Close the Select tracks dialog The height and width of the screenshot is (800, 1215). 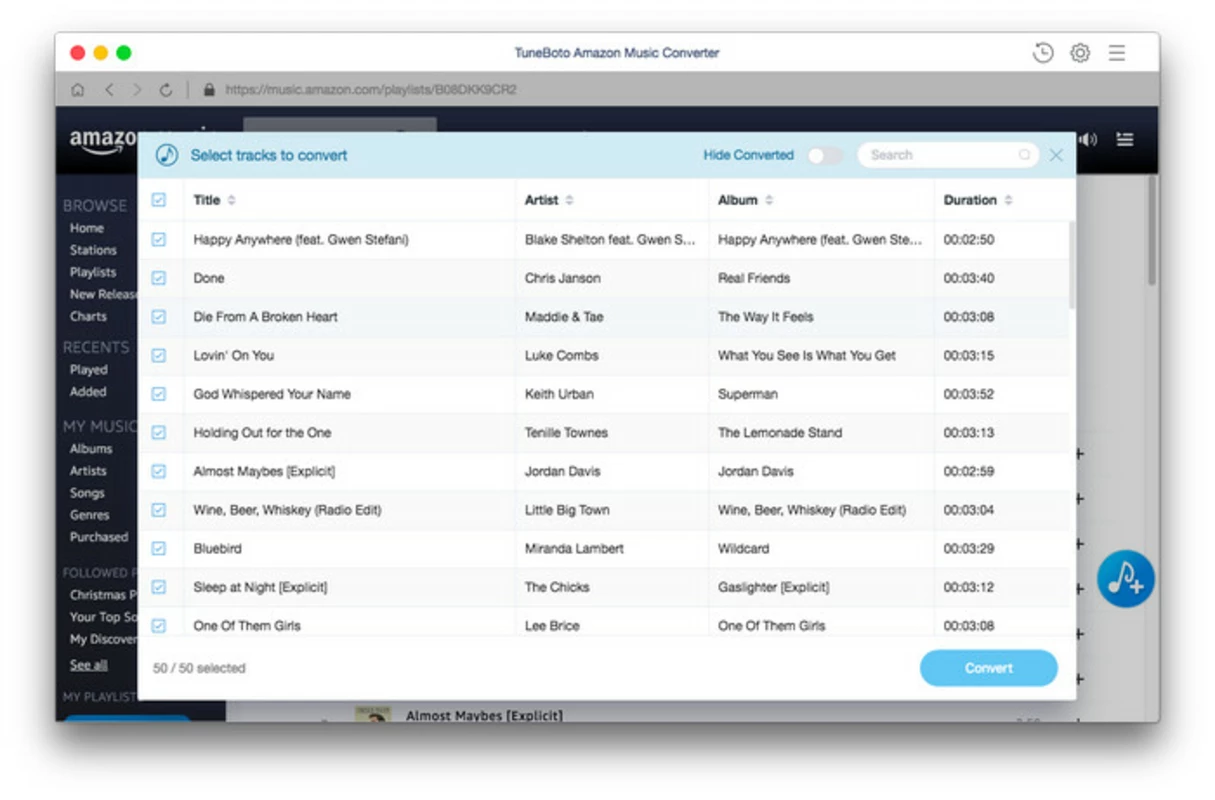point(1056,155)
